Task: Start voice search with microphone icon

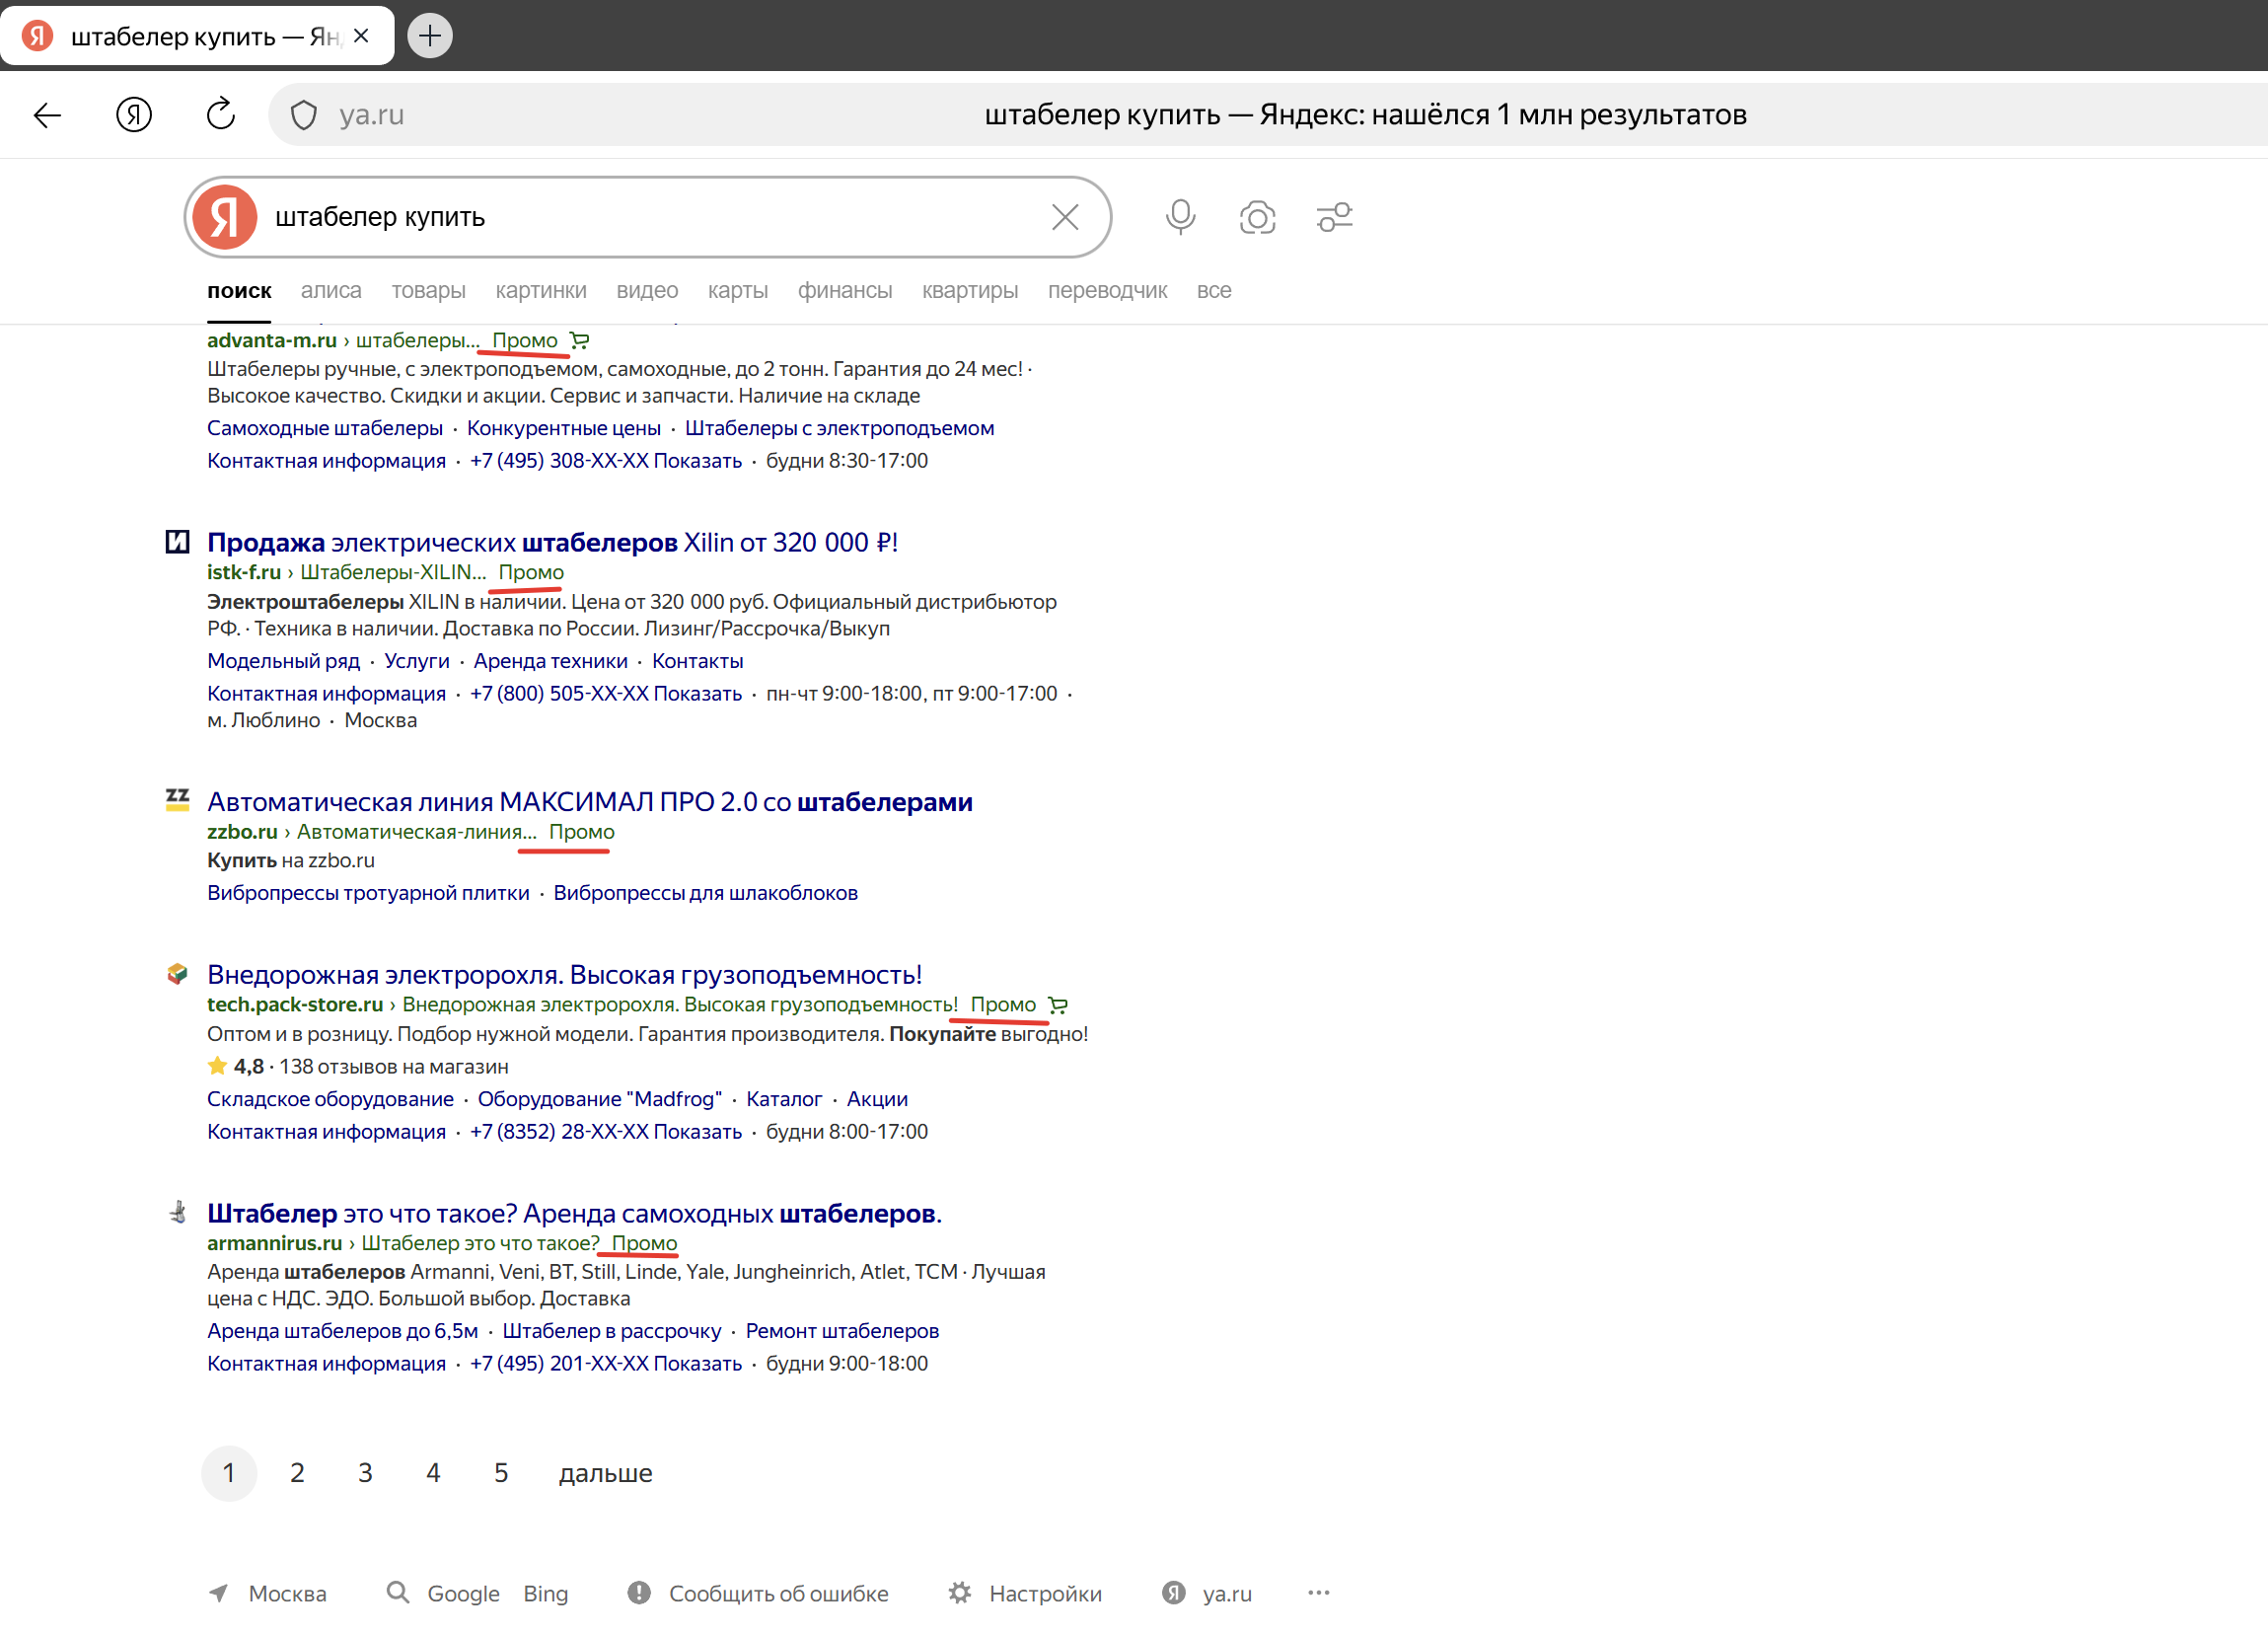Action: tap(1180, 217)
